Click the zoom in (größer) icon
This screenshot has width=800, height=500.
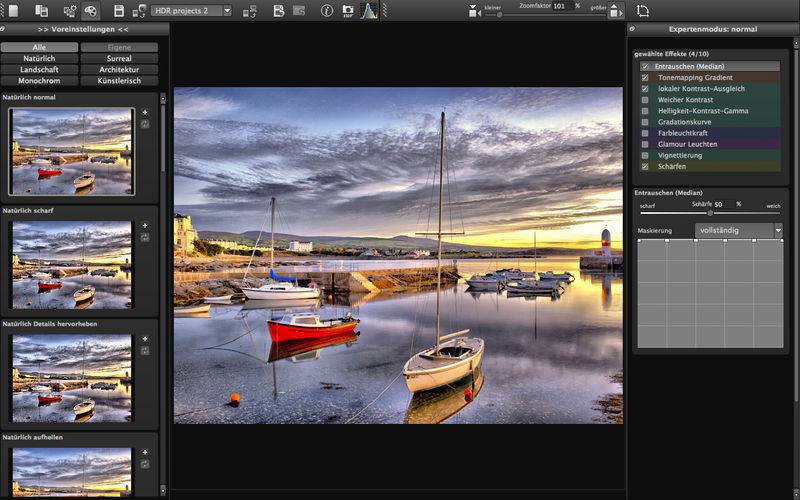point(616,11)
